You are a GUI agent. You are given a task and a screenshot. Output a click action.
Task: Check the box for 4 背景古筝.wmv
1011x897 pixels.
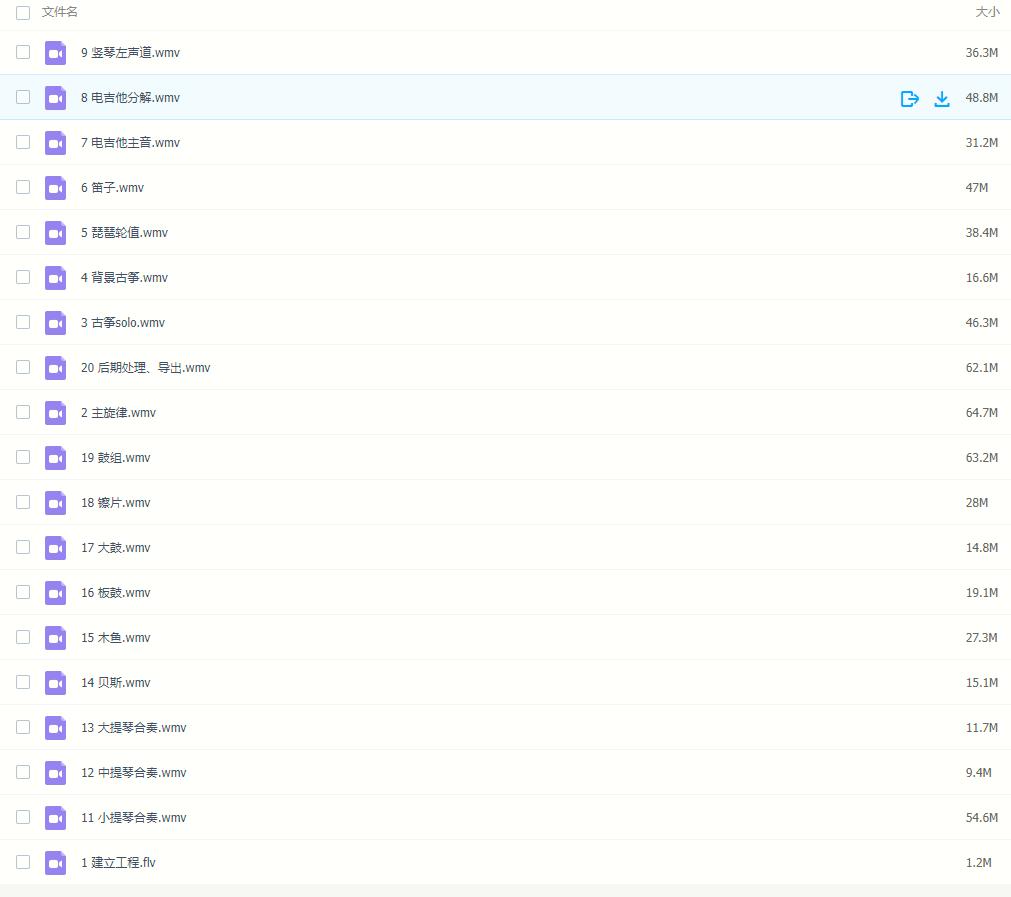[x=23, y=277]
